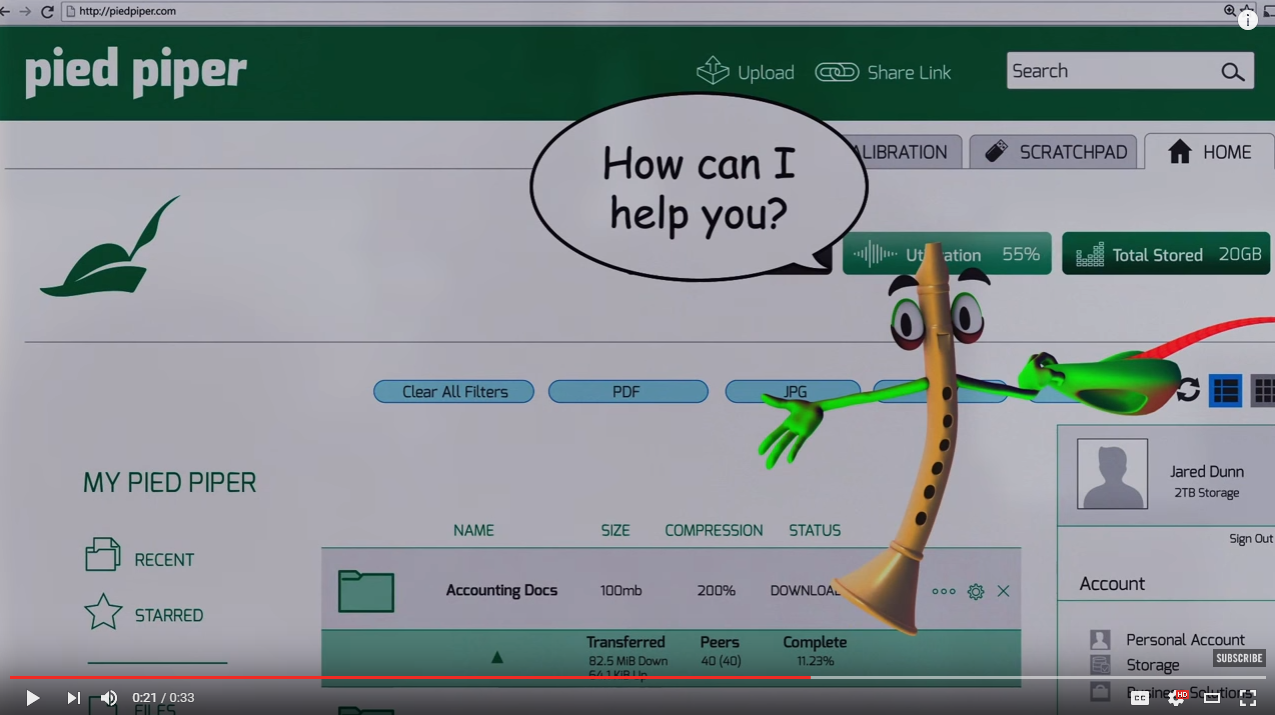Mute the video with the speaker icon
The image size is (1275, 715).
click(108, 698)
